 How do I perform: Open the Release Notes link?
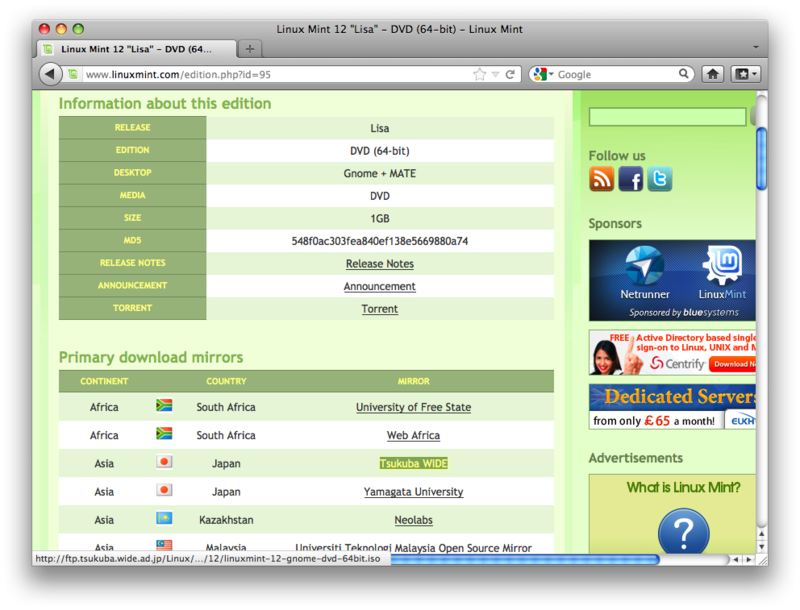pos(380,264)
